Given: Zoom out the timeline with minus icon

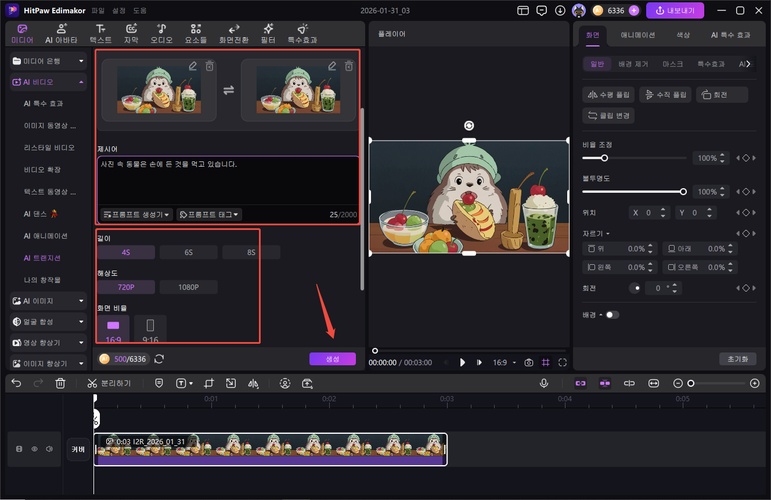Looking at the screenshot, I should [x=678, y=383].
